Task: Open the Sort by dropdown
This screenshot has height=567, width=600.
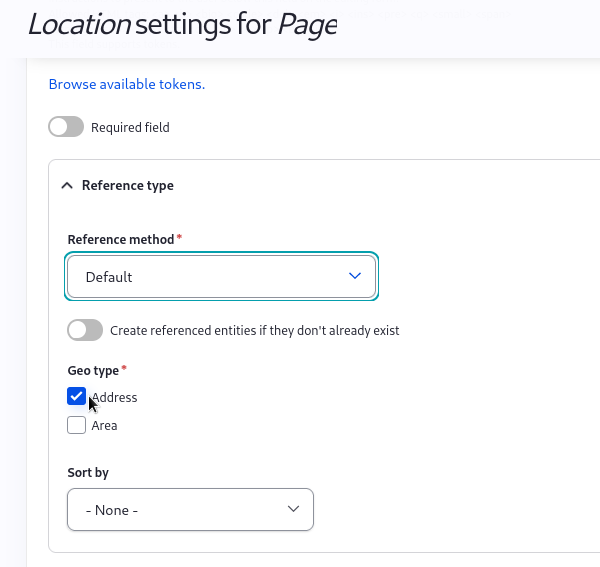Action: click(191, 509)
